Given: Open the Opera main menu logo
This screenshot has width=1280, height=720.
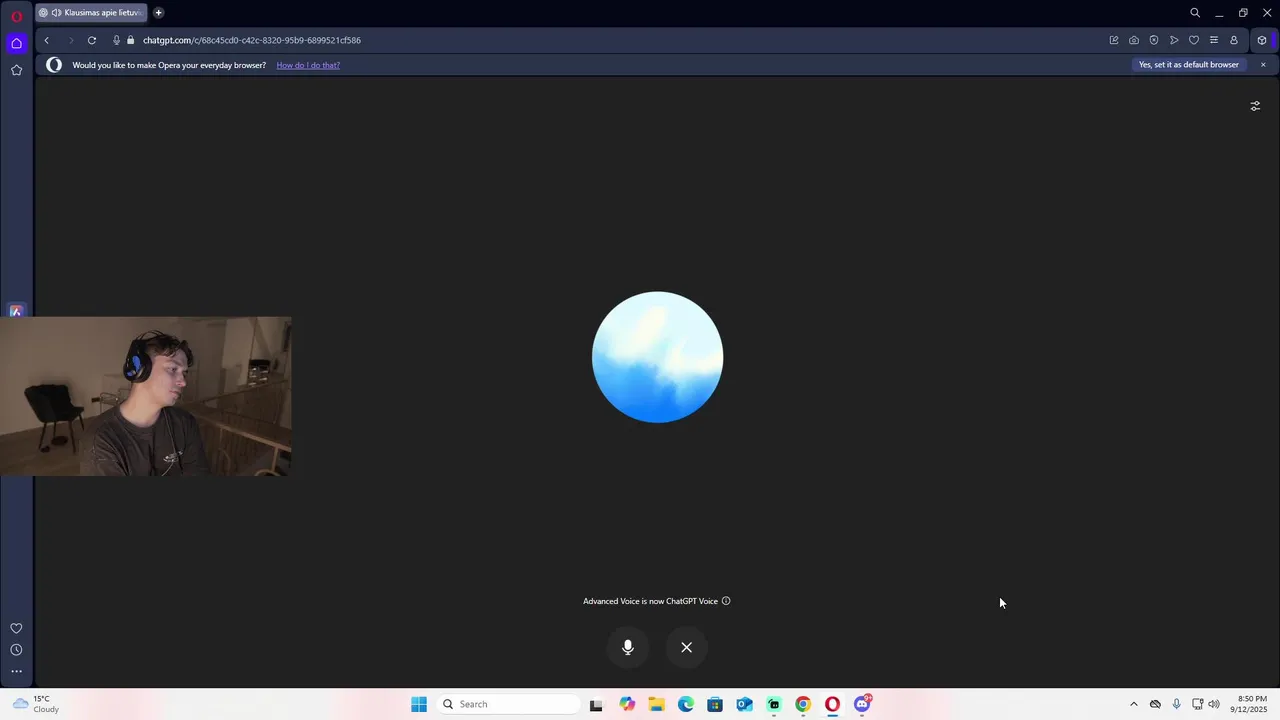Looking at the screenshot, I should (16, 16).
